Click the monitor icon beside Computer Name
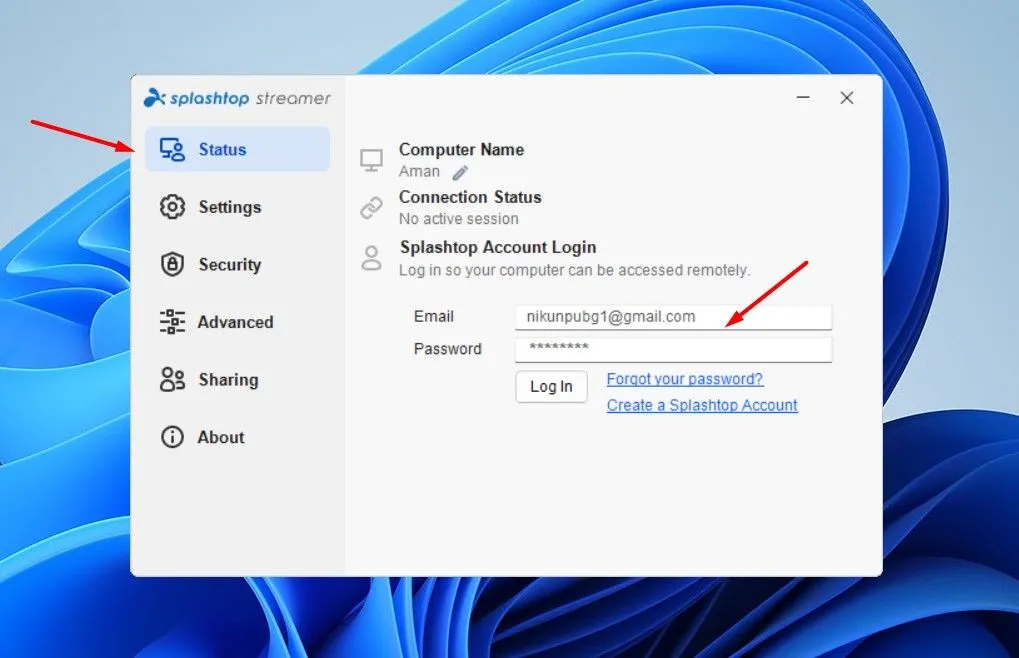The width and height of the screenshot is (1019, 658). coord(372,160)
